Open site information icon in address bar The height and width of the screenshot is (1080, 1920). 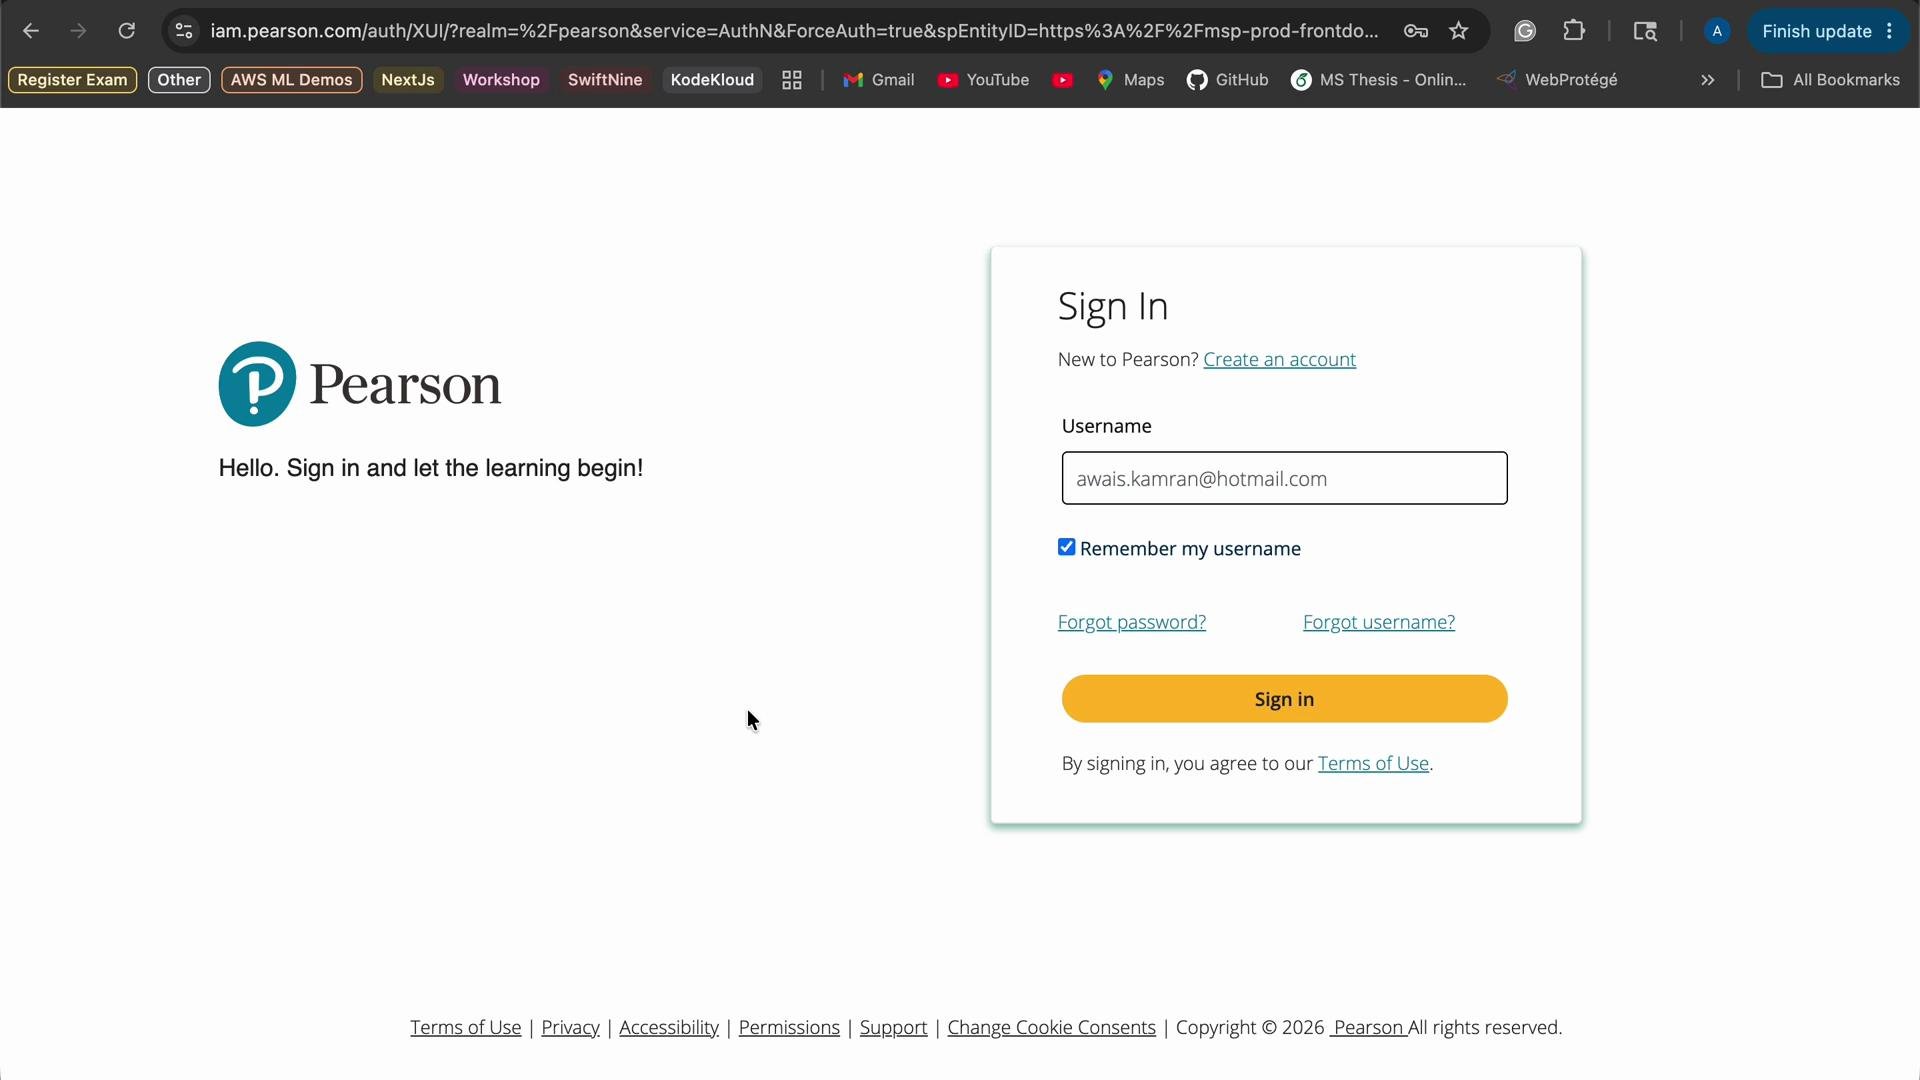184,31
